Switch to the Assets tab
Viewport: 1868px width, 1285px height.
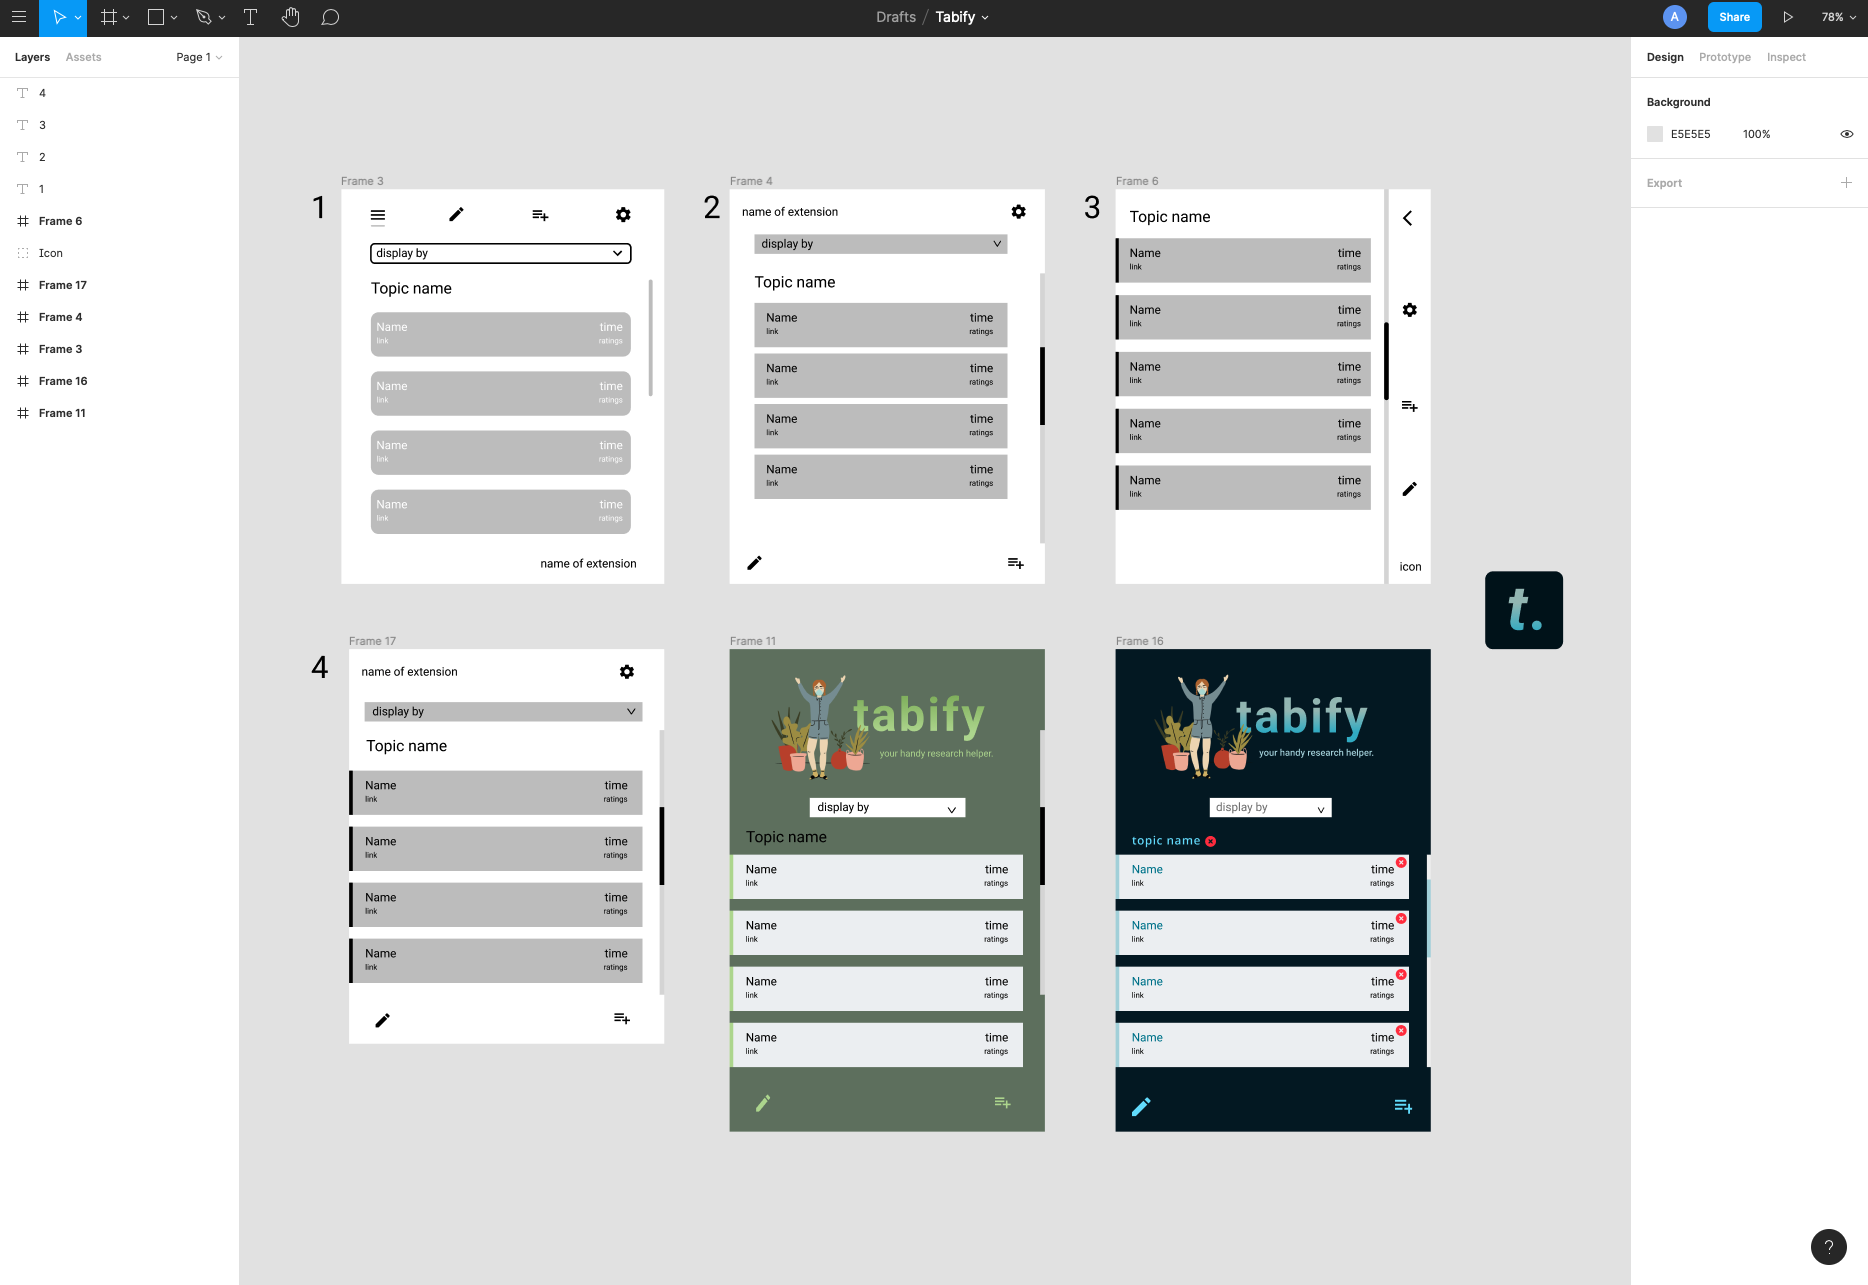[83, 57]
